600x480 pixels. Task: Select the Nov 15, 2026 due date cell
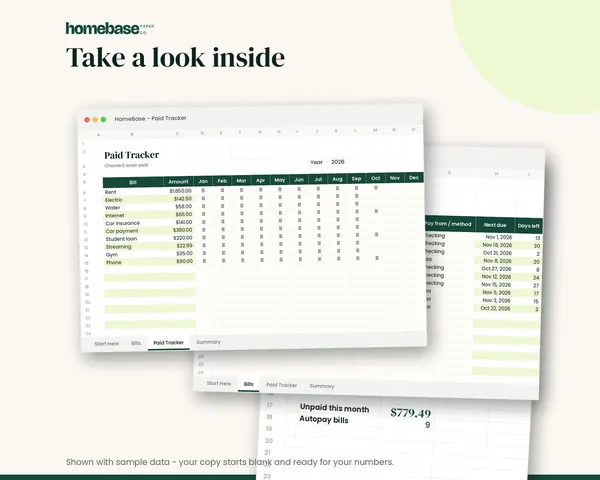click(494, 284)
